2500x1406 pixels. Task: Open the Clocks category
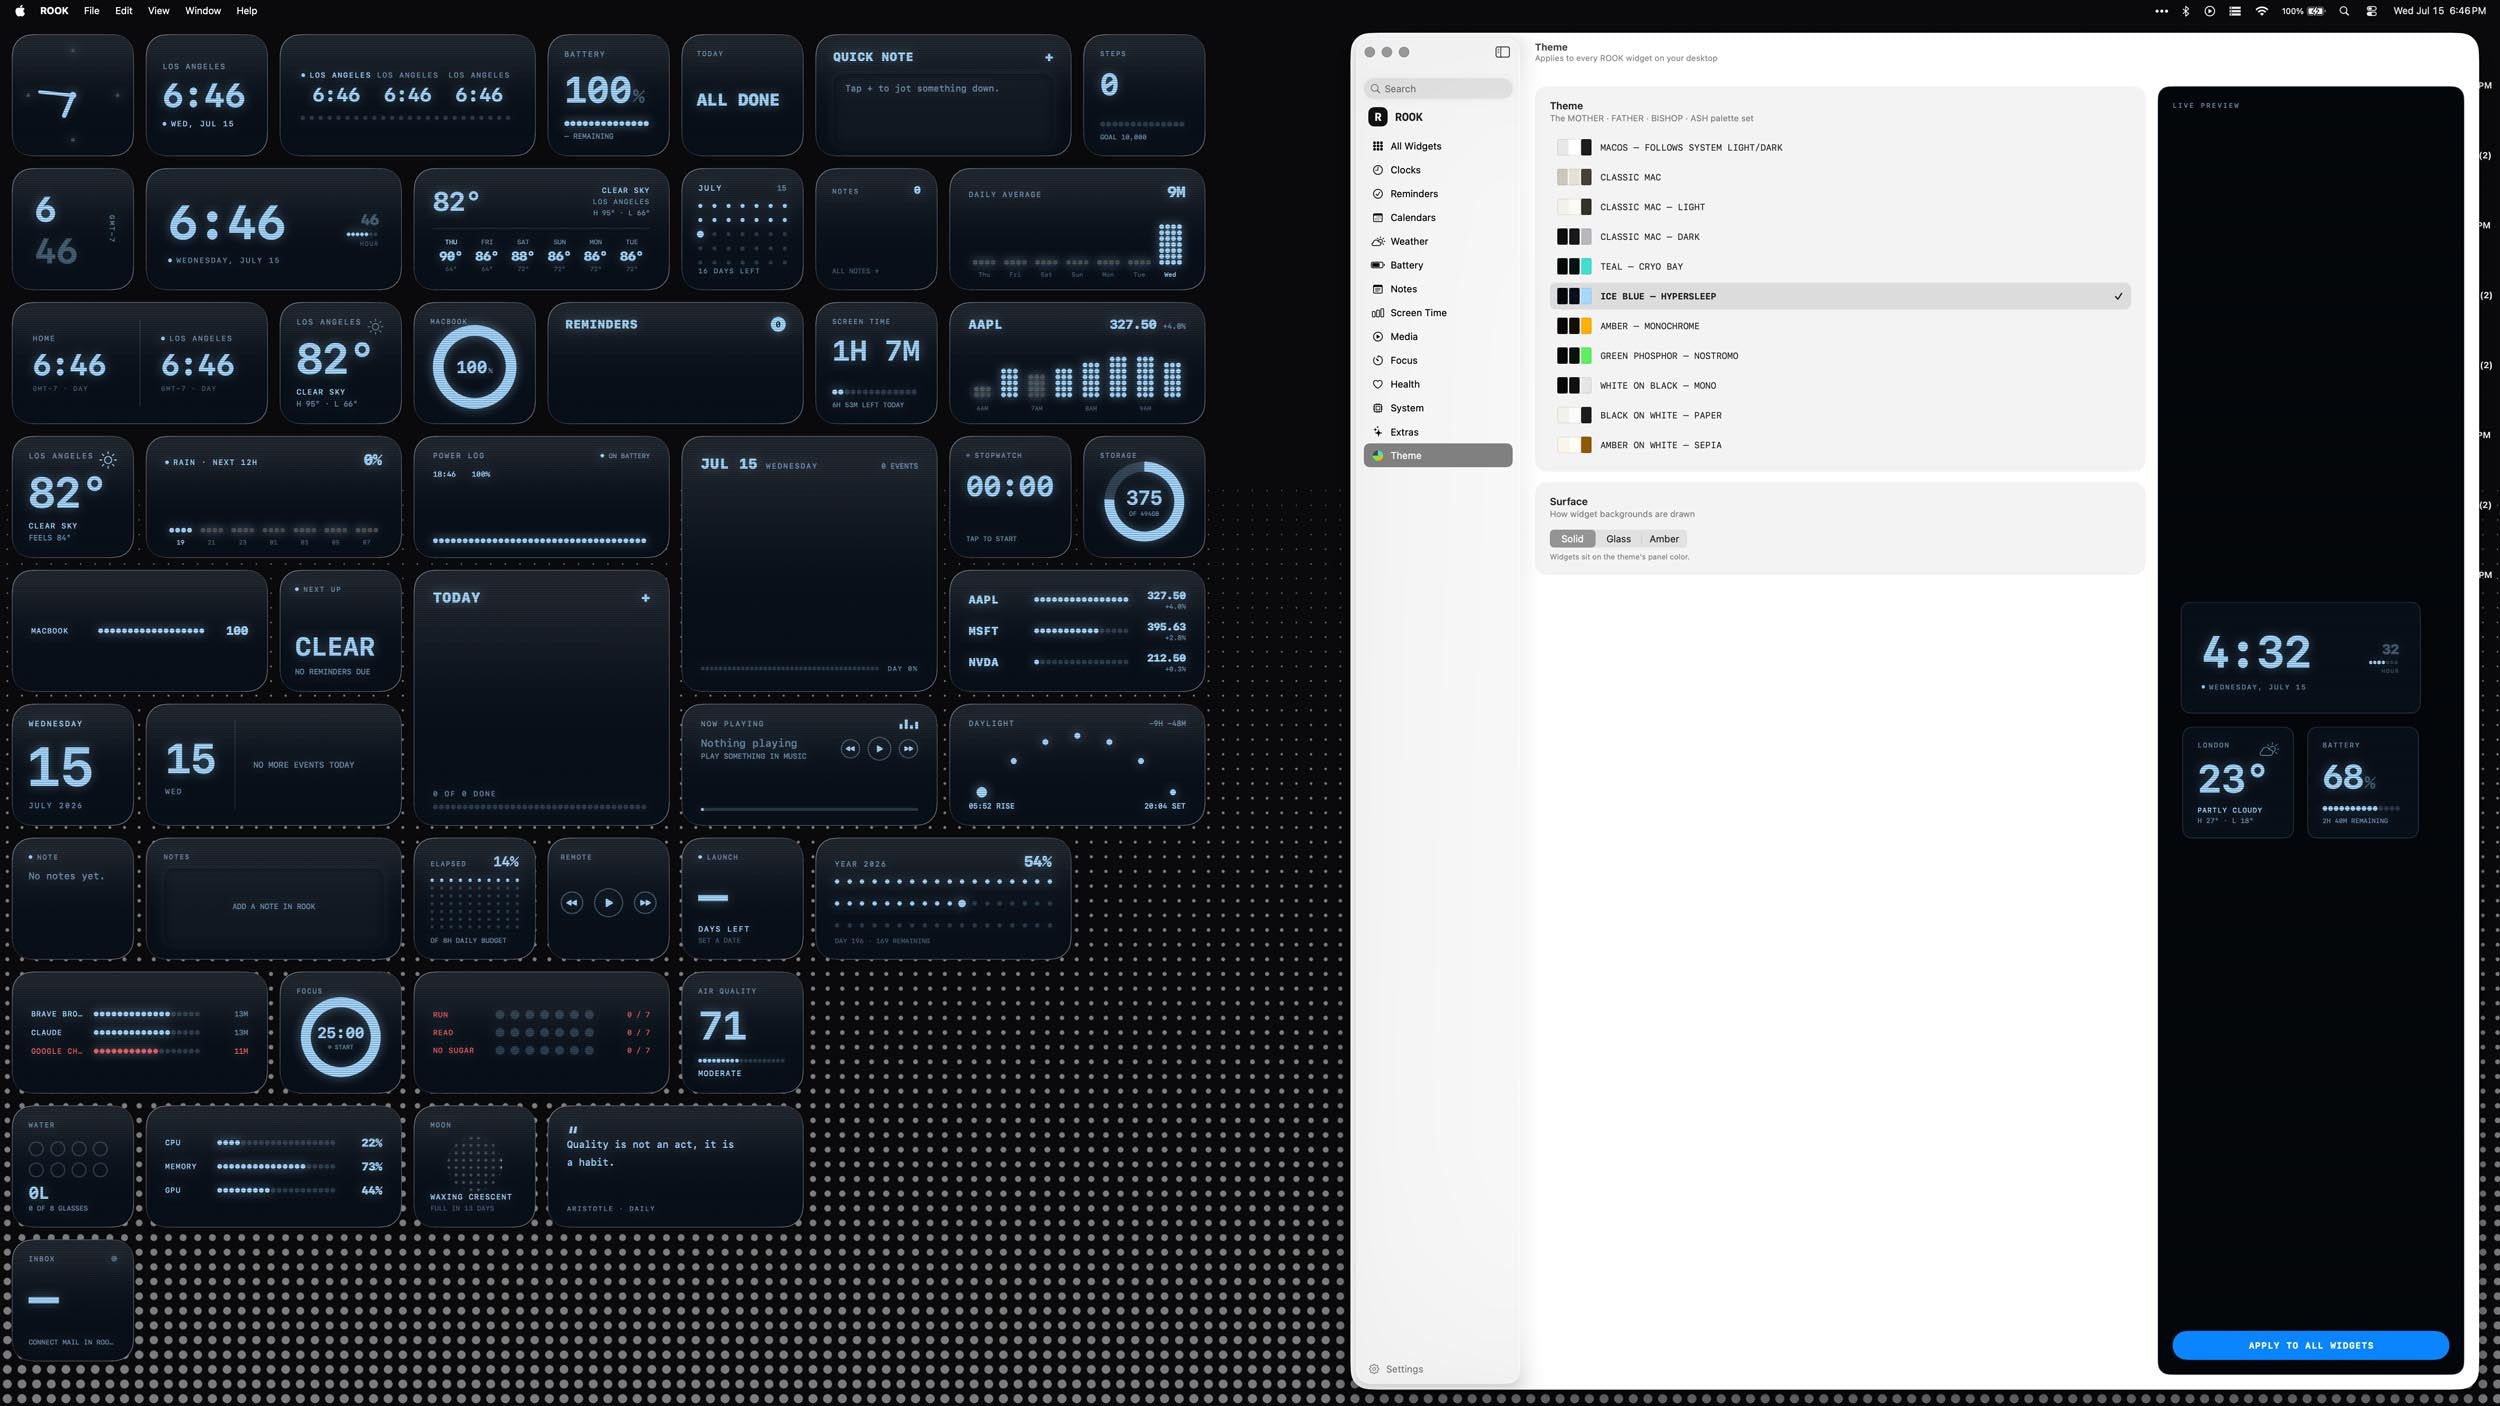tap(1437, 170)
